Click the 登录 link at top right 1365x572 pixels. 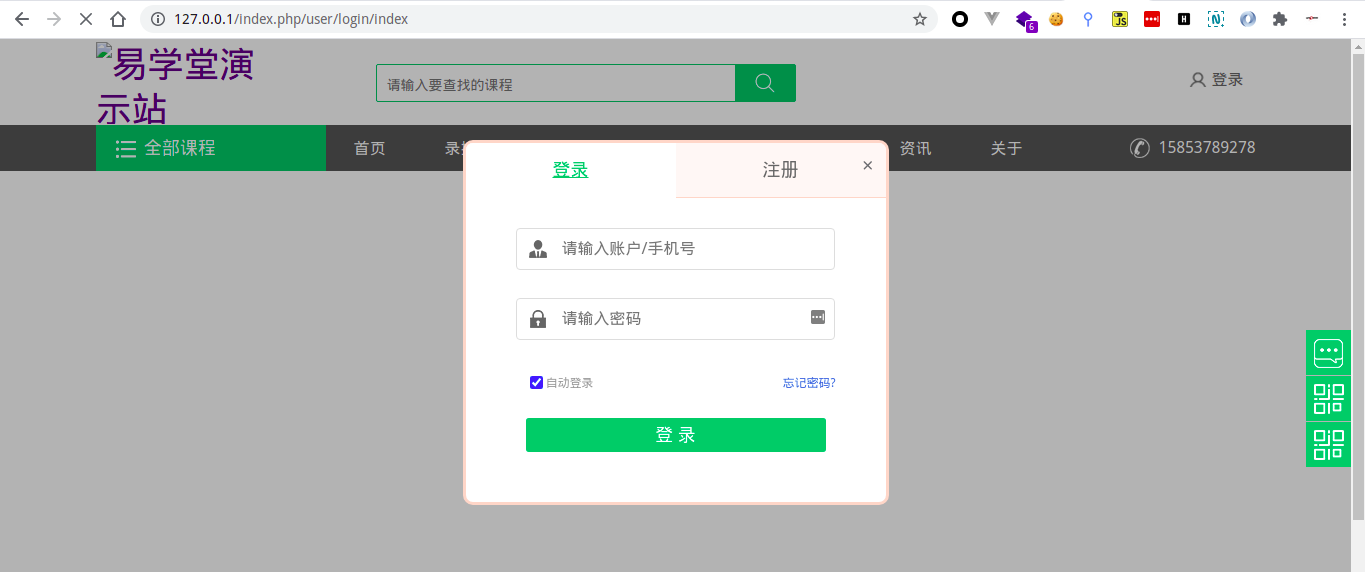click(1216, 80)
